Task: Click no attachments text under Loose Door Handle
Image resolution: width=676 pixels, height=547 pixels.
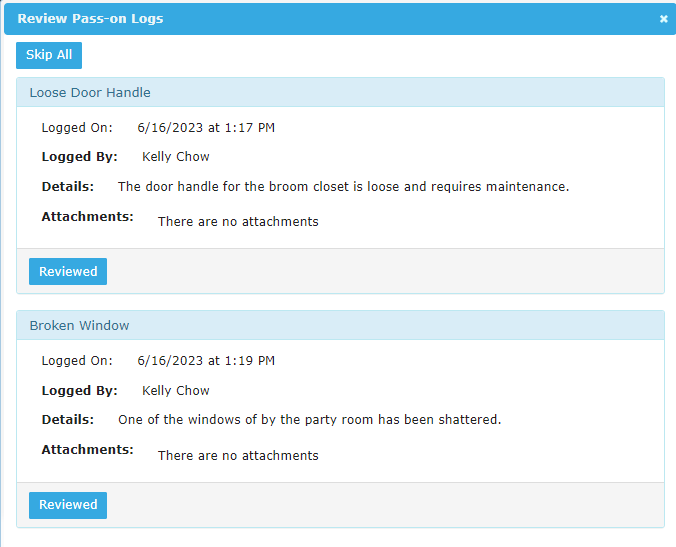Action: (238, 222)
